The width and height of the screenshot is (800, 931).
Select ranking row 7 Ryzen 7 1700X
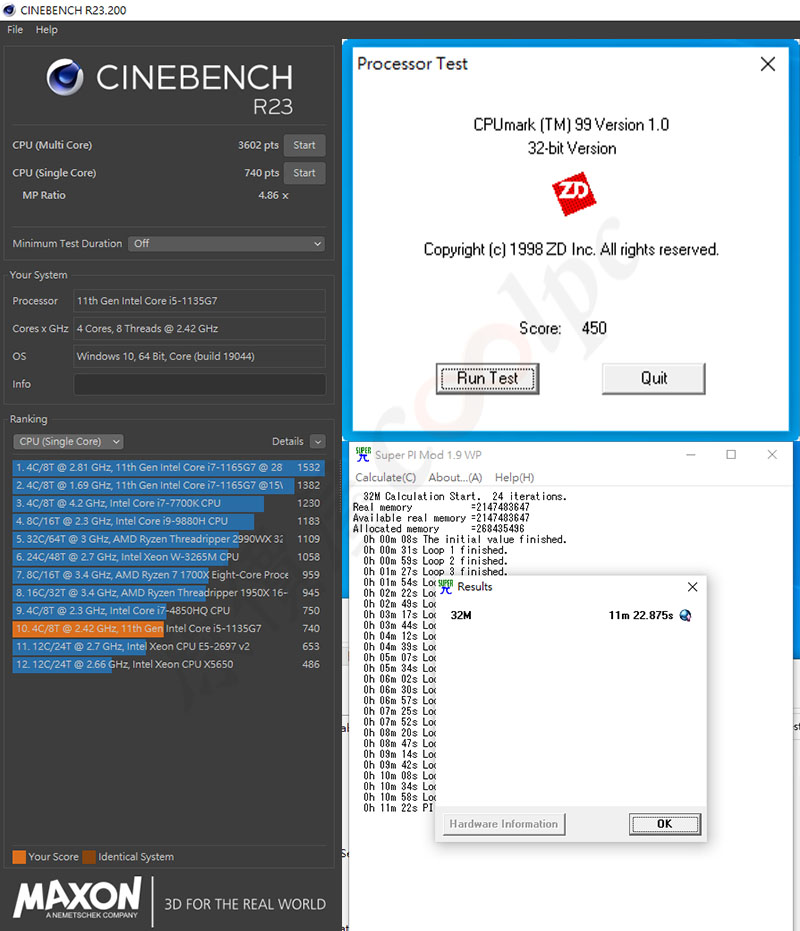pos(169,575)
